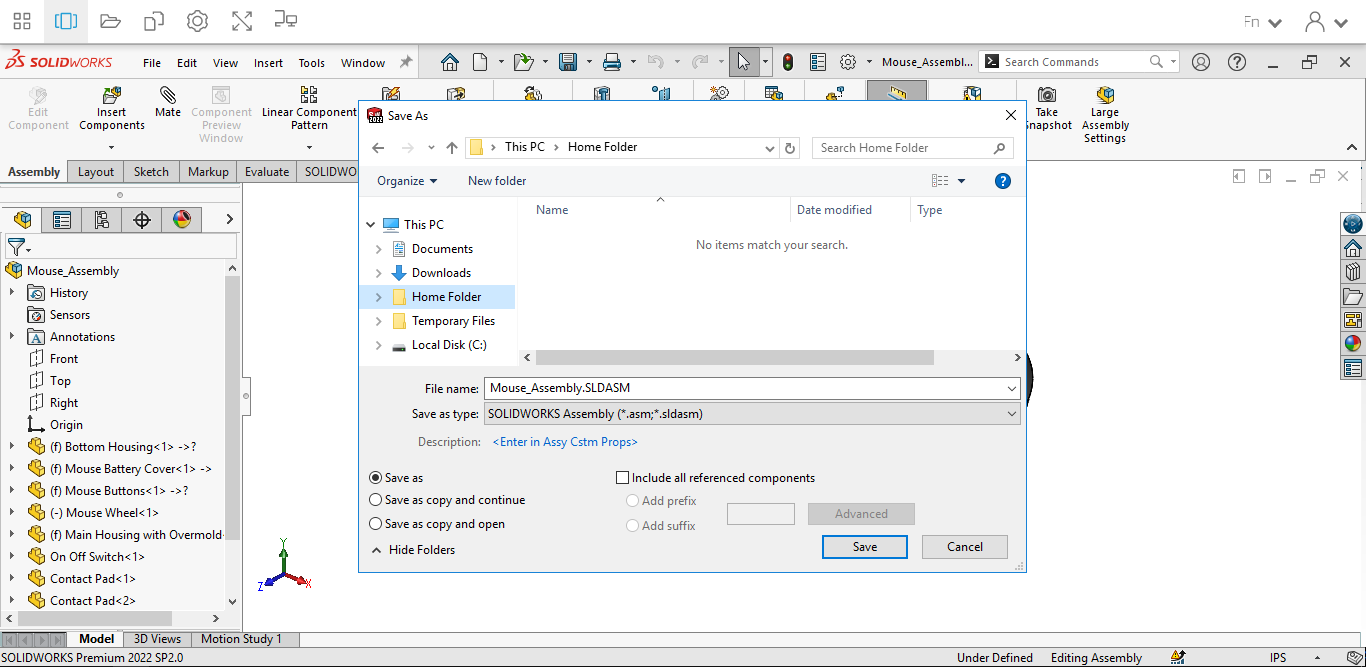This screenshot has height=667, width=1366.
Task: Click the Save button
Action: click(864, 547)
